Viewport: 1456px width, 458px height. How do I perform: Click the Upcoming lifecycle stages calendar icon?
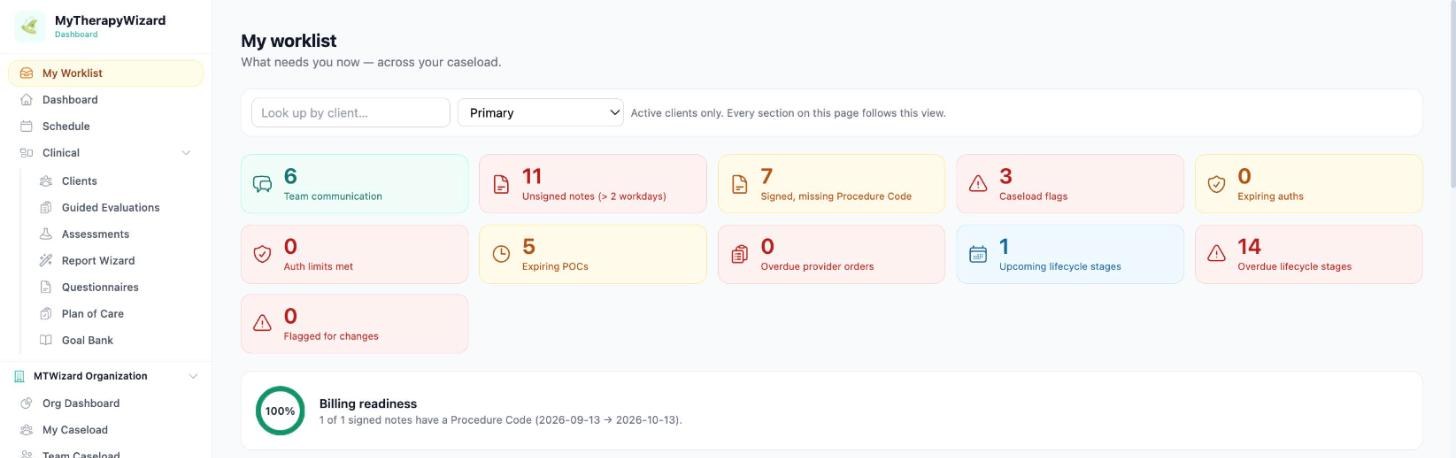click(978, 254)
